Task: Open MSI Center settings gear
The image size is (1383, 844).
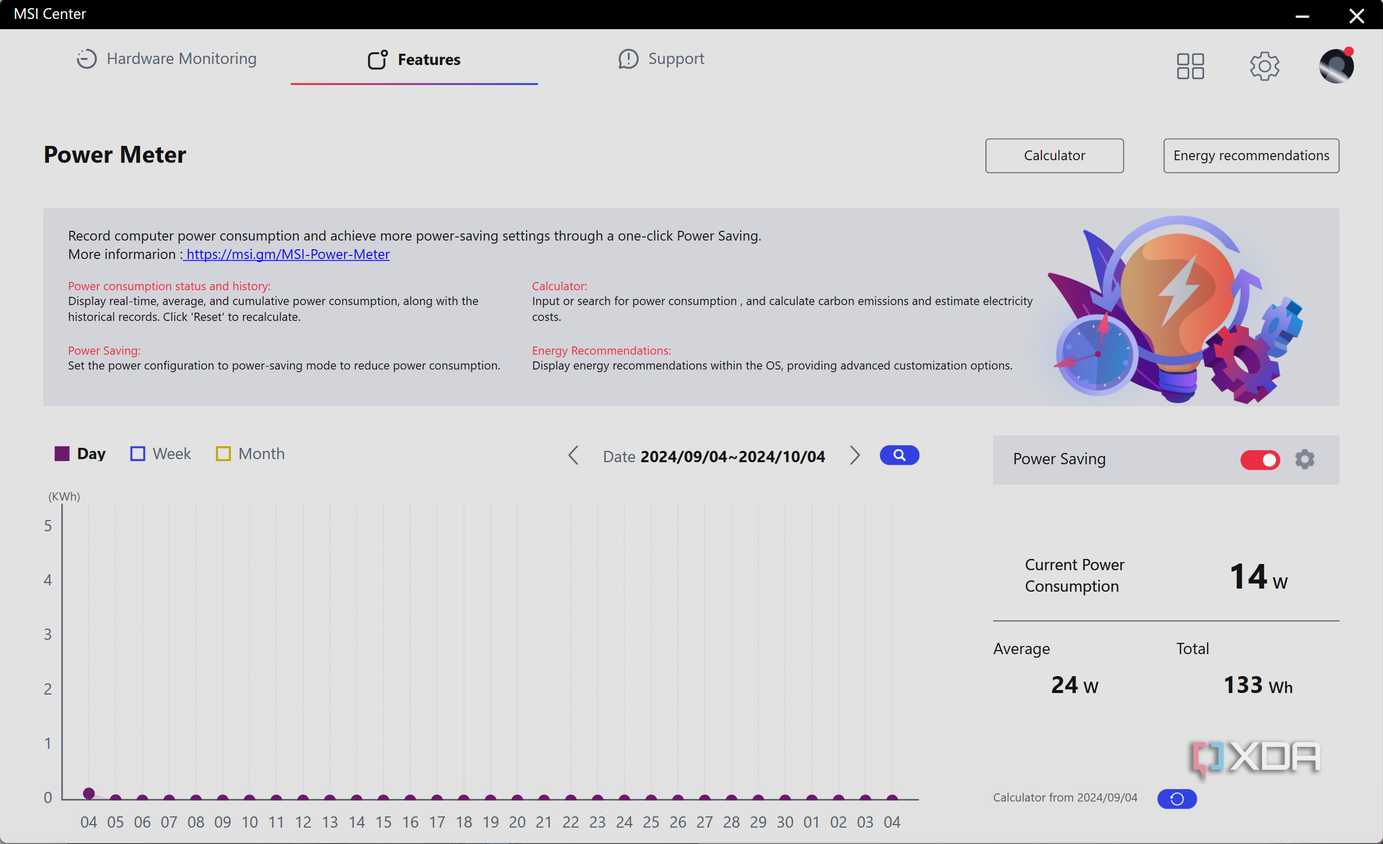Action: click(1264, 66)
